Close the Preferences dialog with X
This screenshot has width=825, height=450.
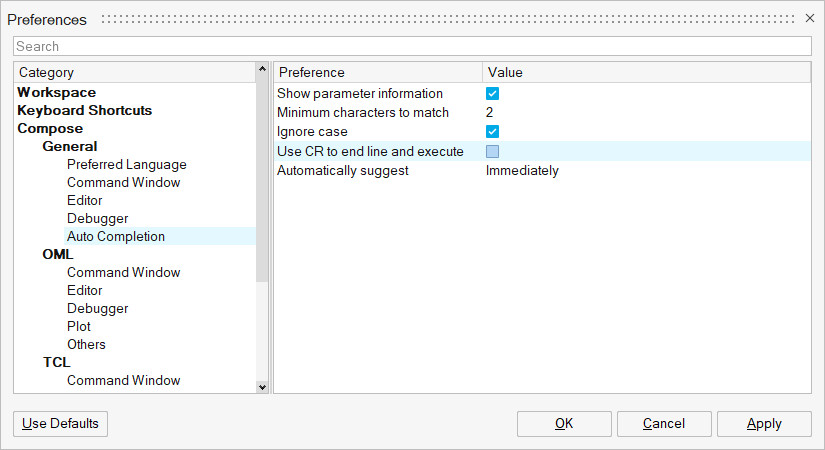pos(810,18)
